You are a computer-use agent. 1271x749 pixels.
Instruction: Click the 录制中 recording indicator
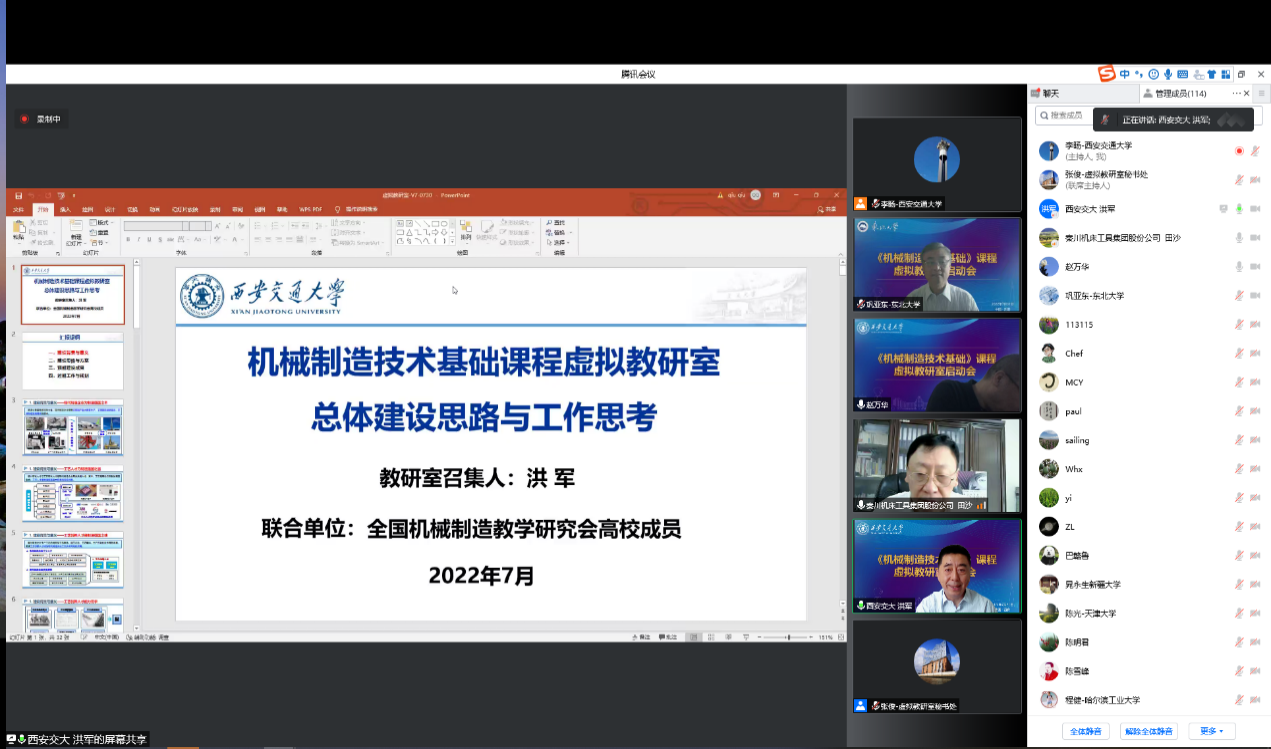point(42,119)
